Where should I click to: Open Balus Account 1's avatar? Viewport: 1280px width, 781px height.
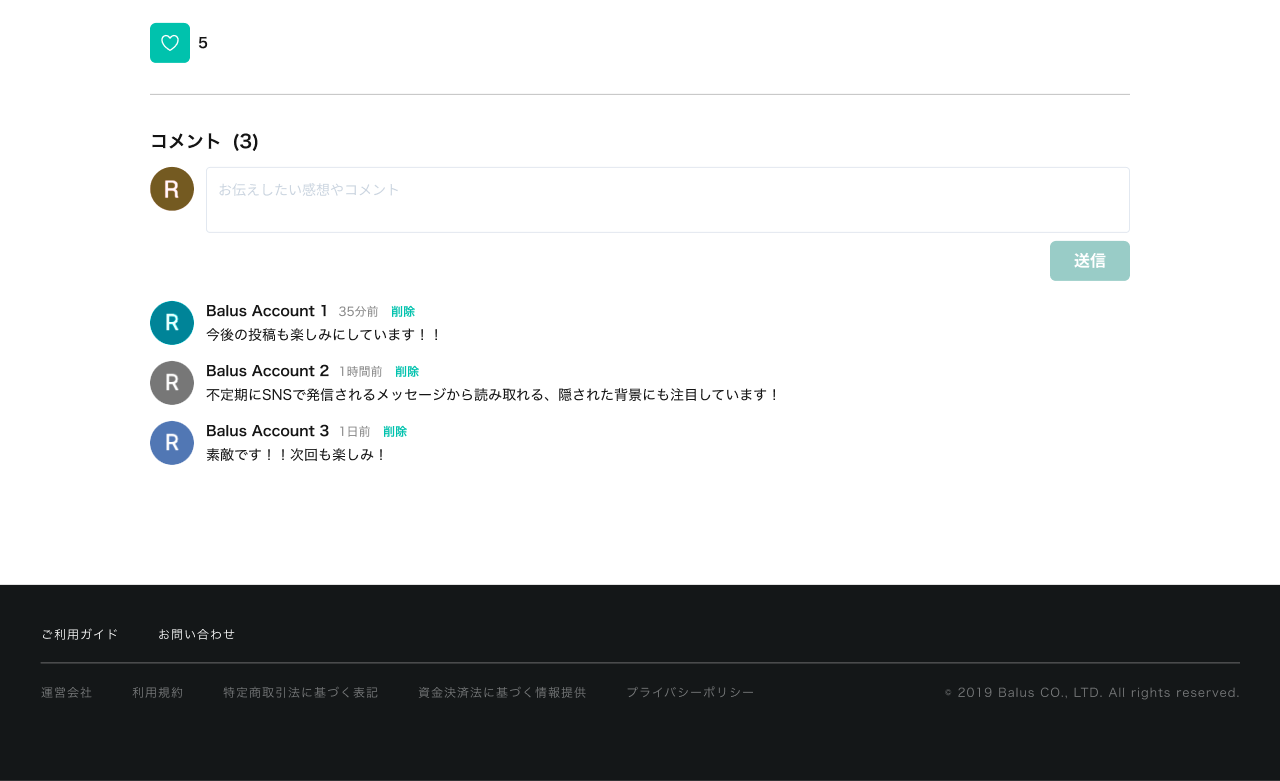(172, 323)
